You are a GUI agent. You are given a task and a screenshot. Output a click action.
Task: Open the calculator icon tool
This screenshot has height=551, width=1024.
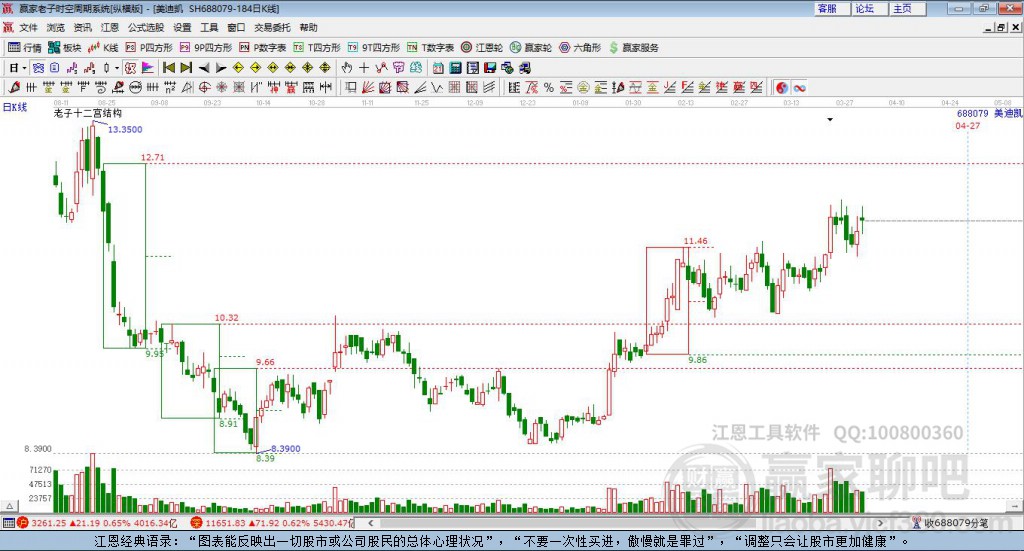(x=455, y=68)
